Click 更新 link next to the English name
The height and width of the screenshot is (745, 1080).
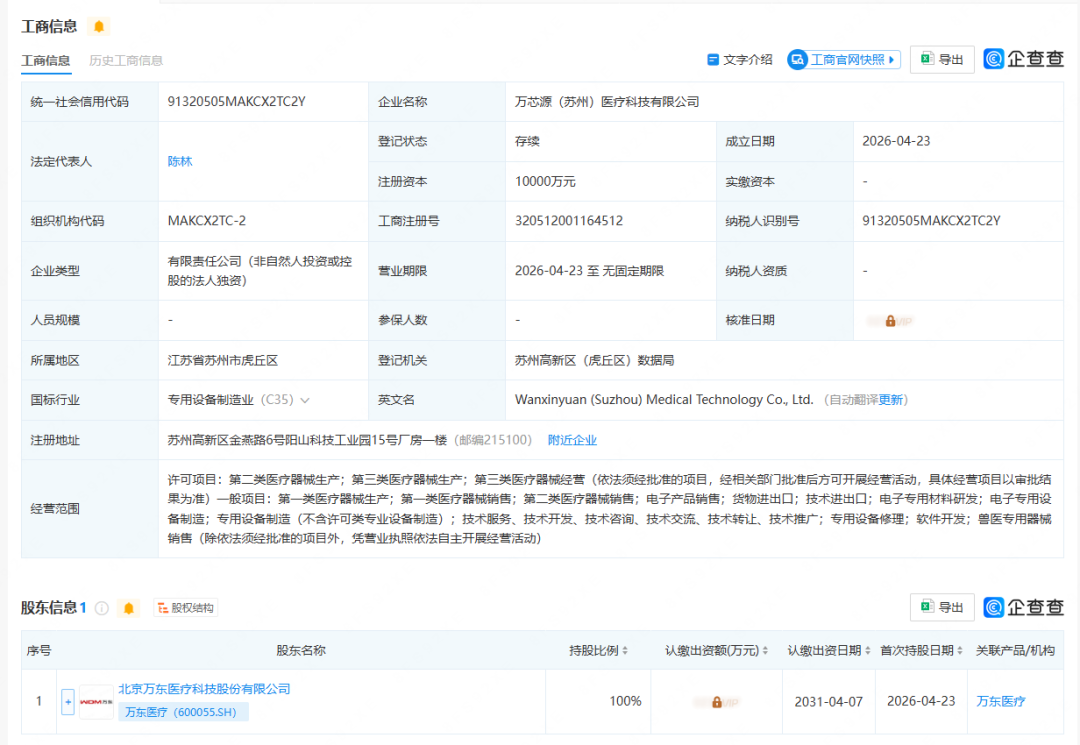coord(891,400)
